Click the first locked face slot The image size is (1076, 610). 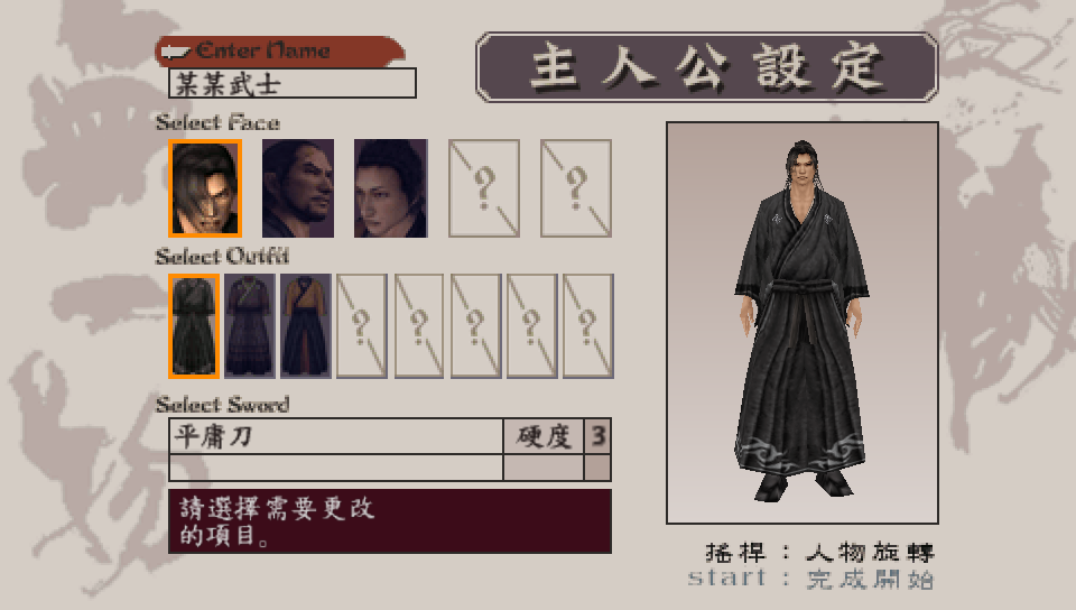[x=484, y=188]
